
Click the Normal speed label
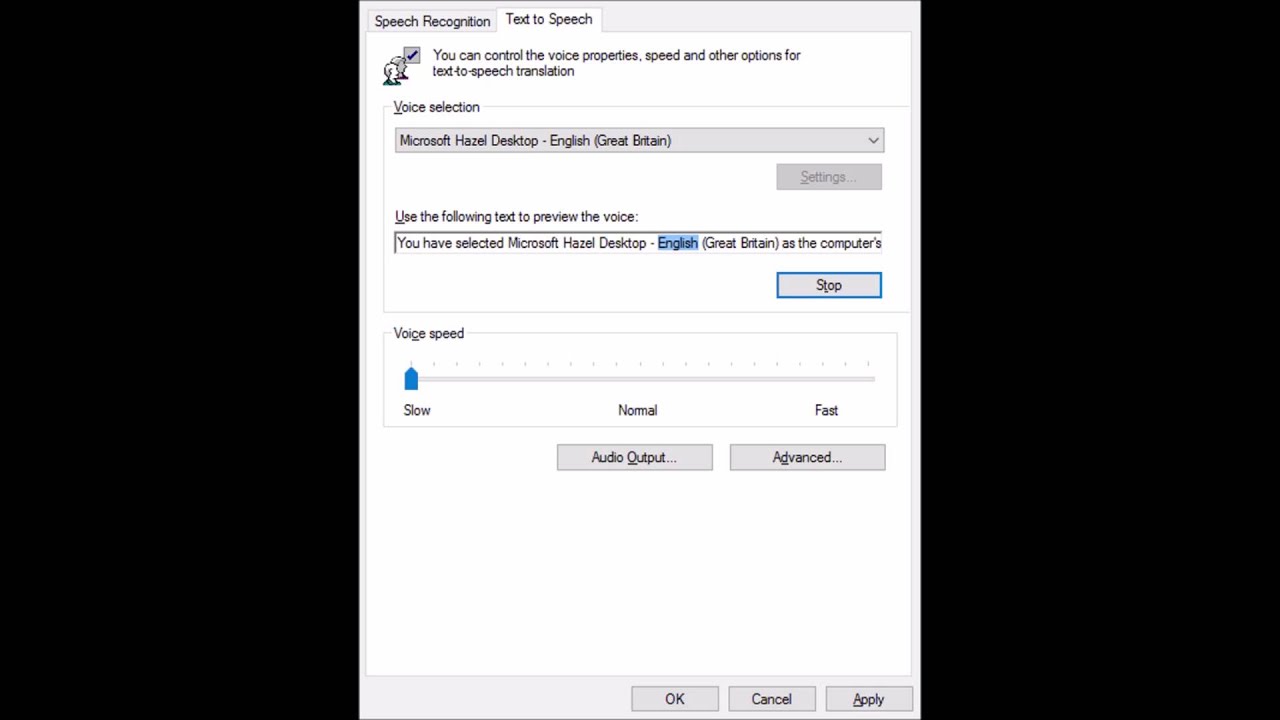pos(637,410)
